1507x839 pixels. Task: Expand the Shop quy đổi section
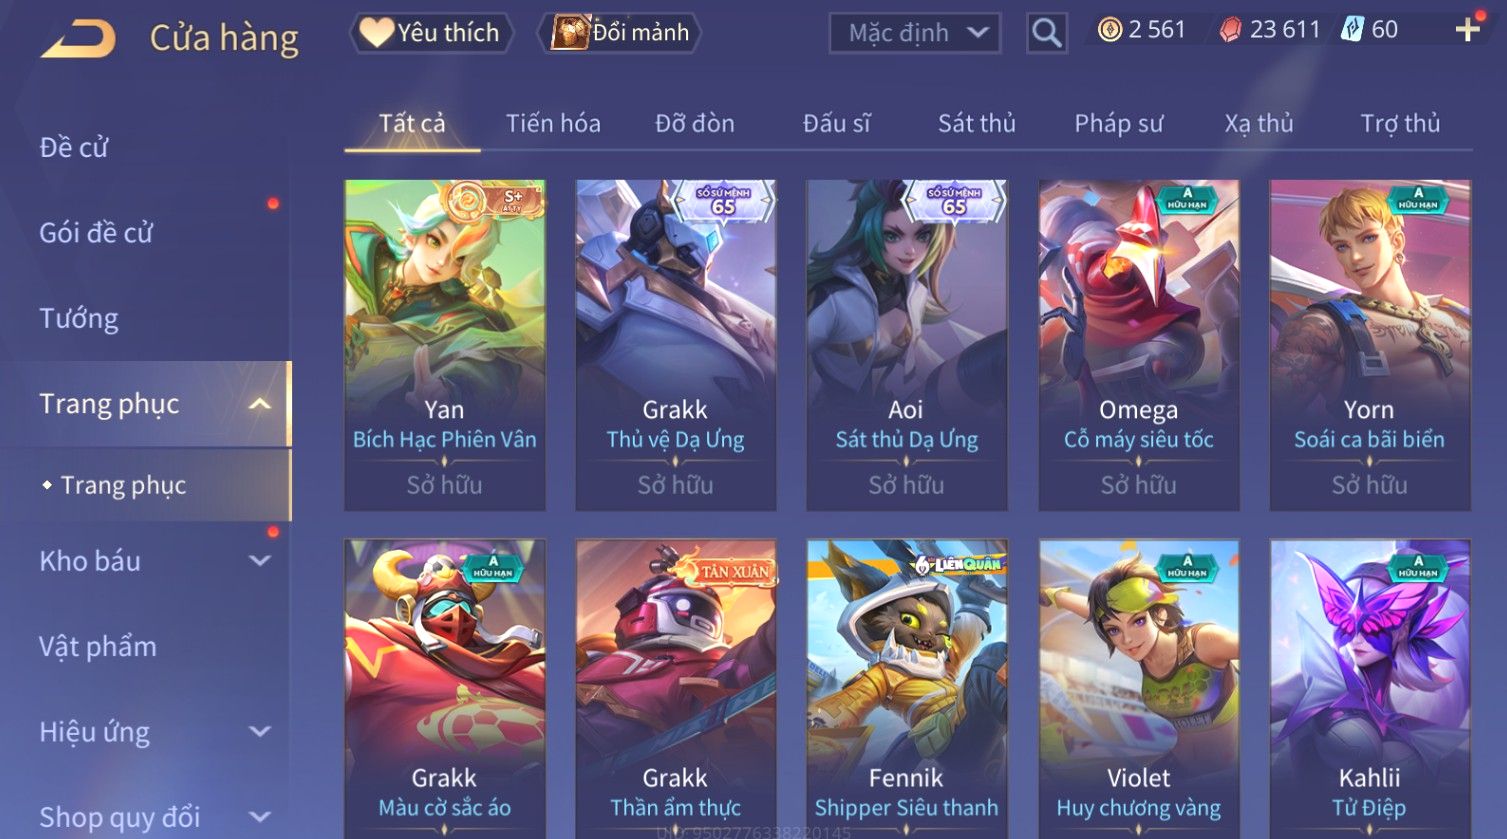pyautogui.click(x=259, y=817)
